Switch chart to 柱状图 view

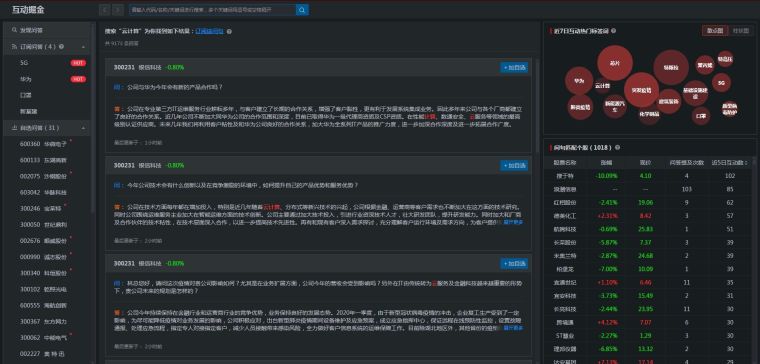point(740,31)
